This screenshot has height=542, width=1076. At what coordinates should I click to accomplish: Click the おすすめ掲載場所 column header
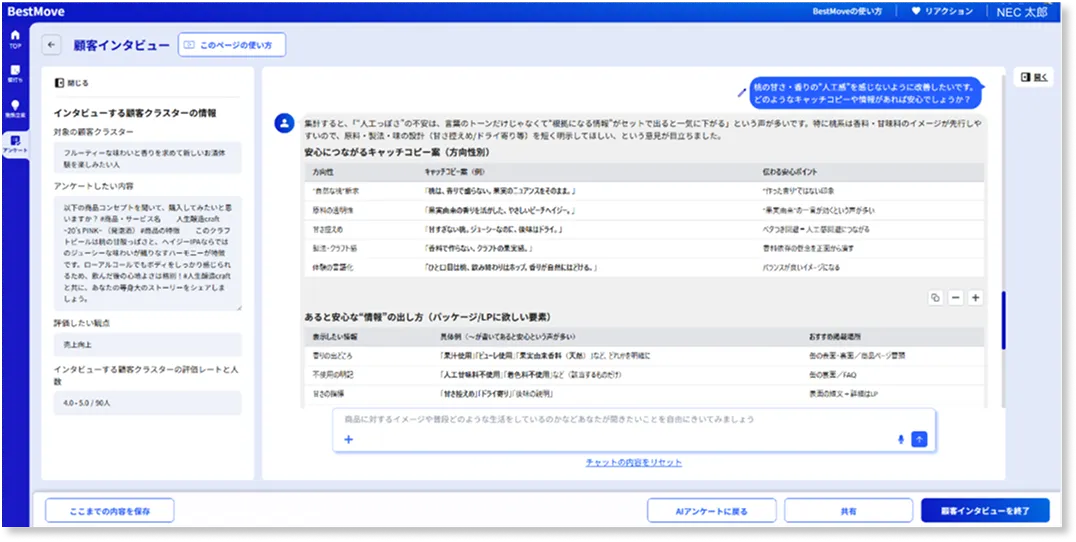(835, 338)
